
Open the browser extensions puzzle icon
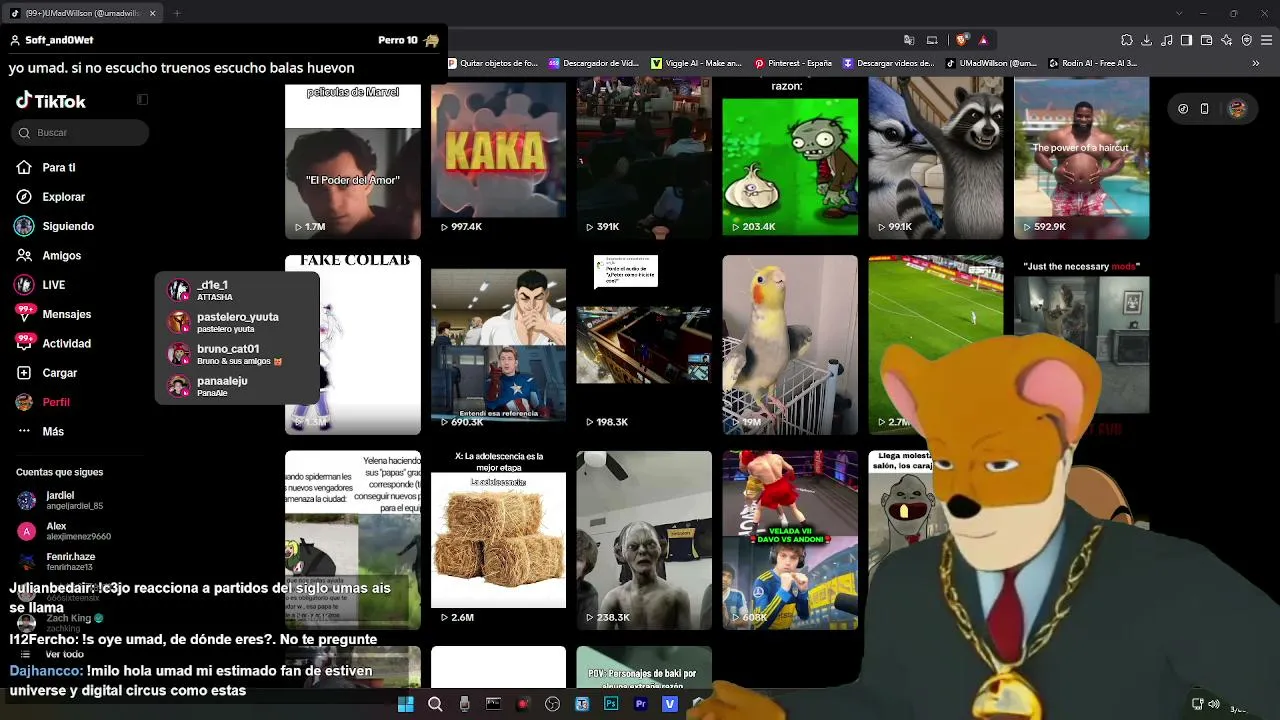pyautogui.click(x=1127, y=40)
